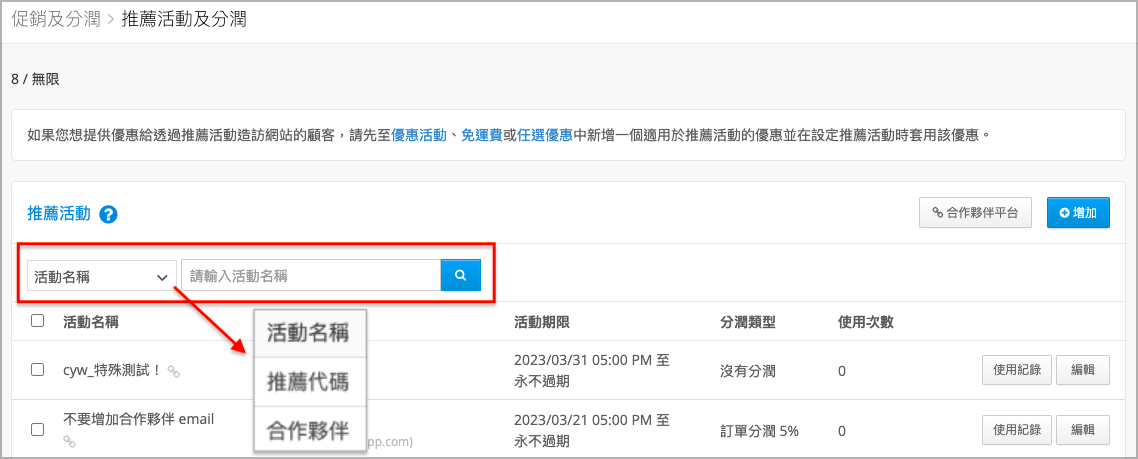Click the blue 增加 button
The height and width of the screenshot is (459, 1138).
click(x=1078, y=213)
